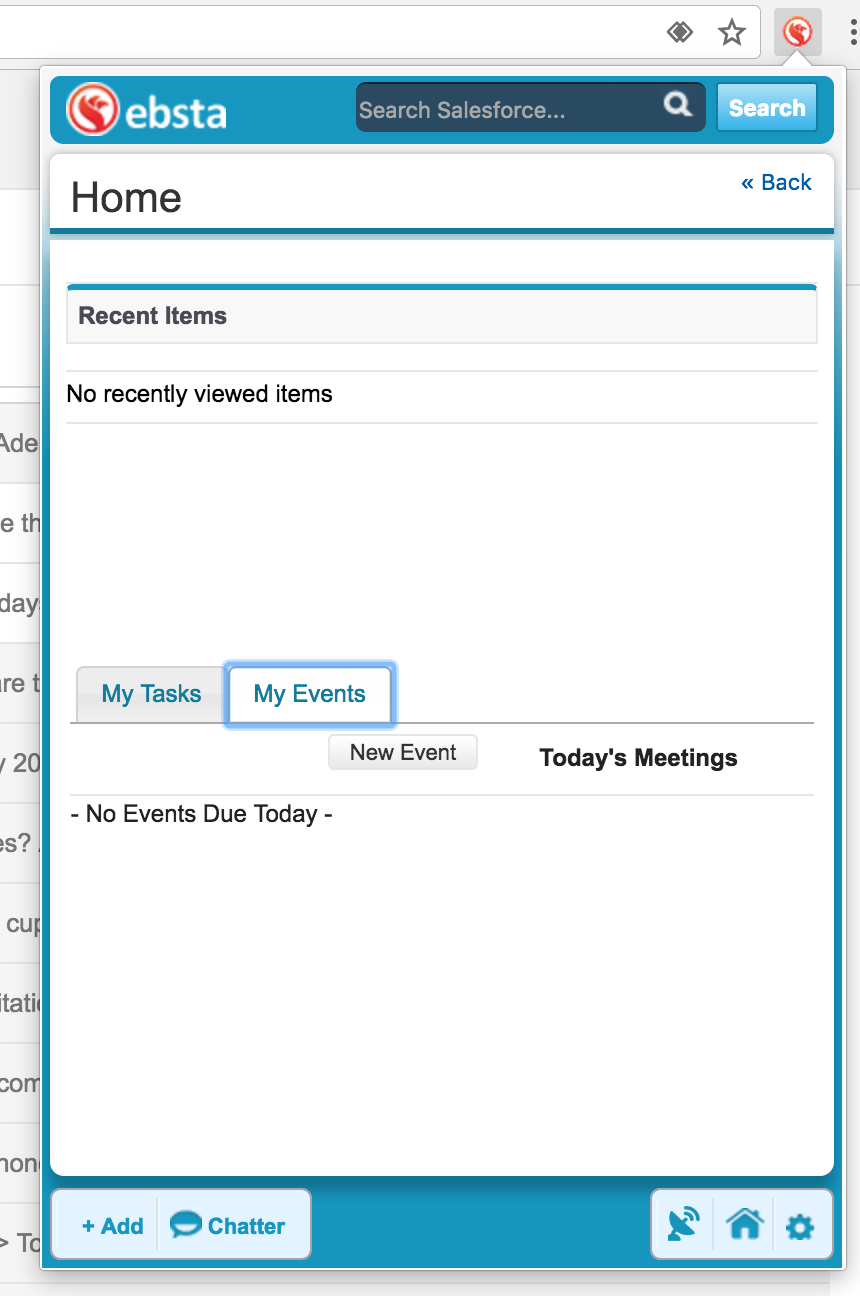
Task: Click the bookmark star icon
Action: 732,33
